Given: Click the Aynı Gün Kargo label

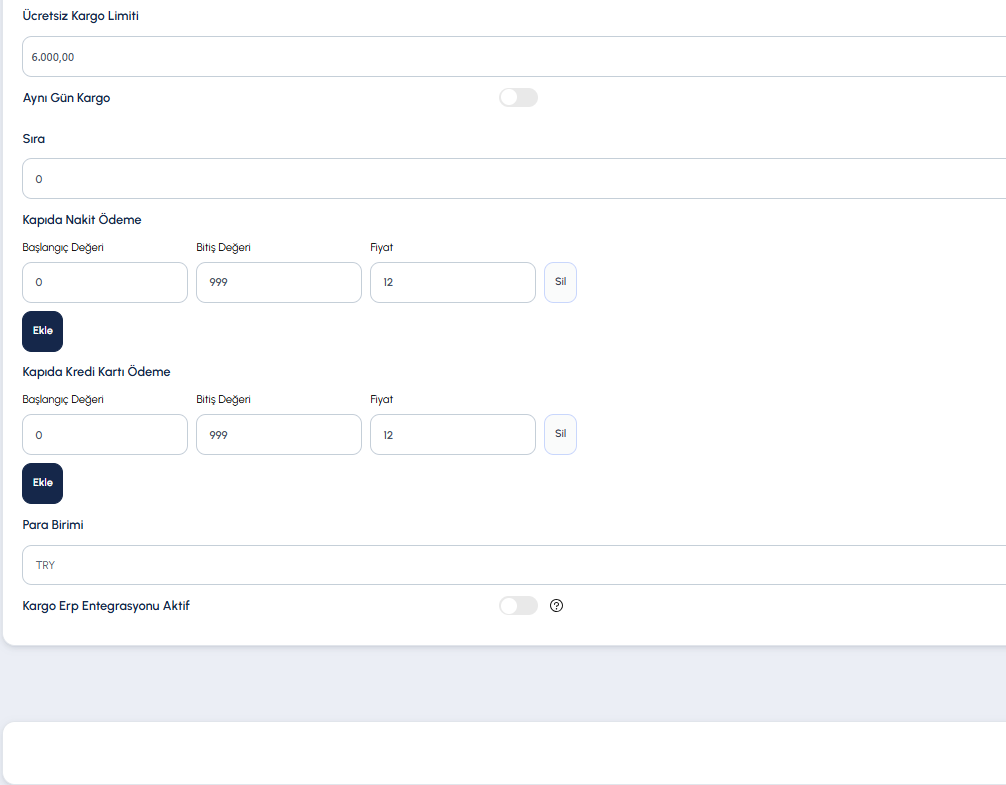Looking at the screenshot, I should 66,98.
